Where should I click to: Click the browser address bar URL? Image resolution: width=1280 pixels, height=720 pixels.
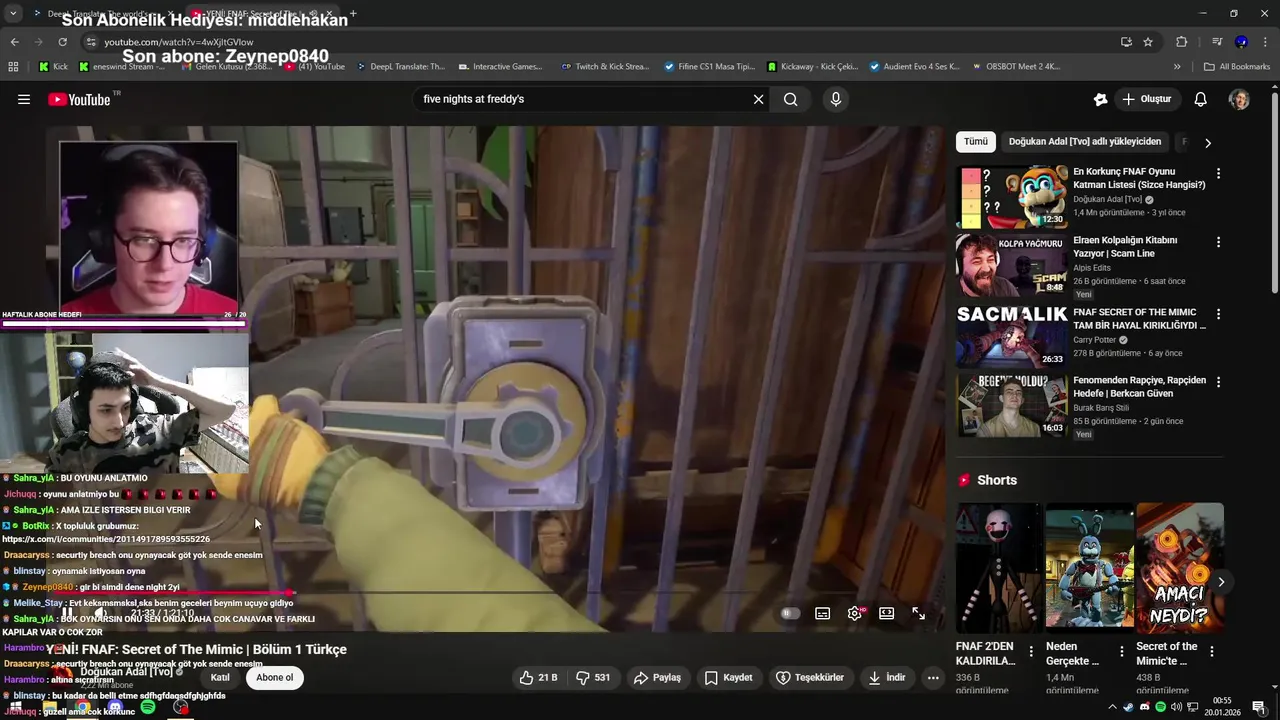coord(179,42)
